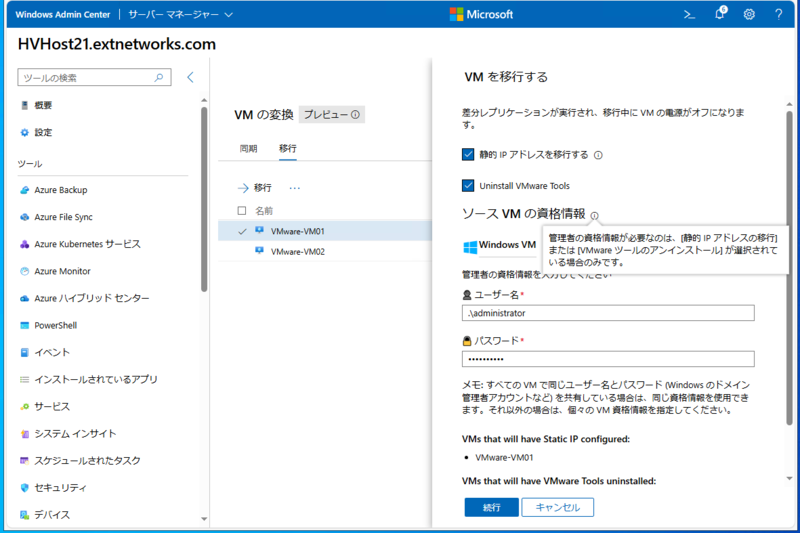Screen dimensions: 800x533
Task: Open スケジュールされたタスク tool
Action: coord(87,461)
